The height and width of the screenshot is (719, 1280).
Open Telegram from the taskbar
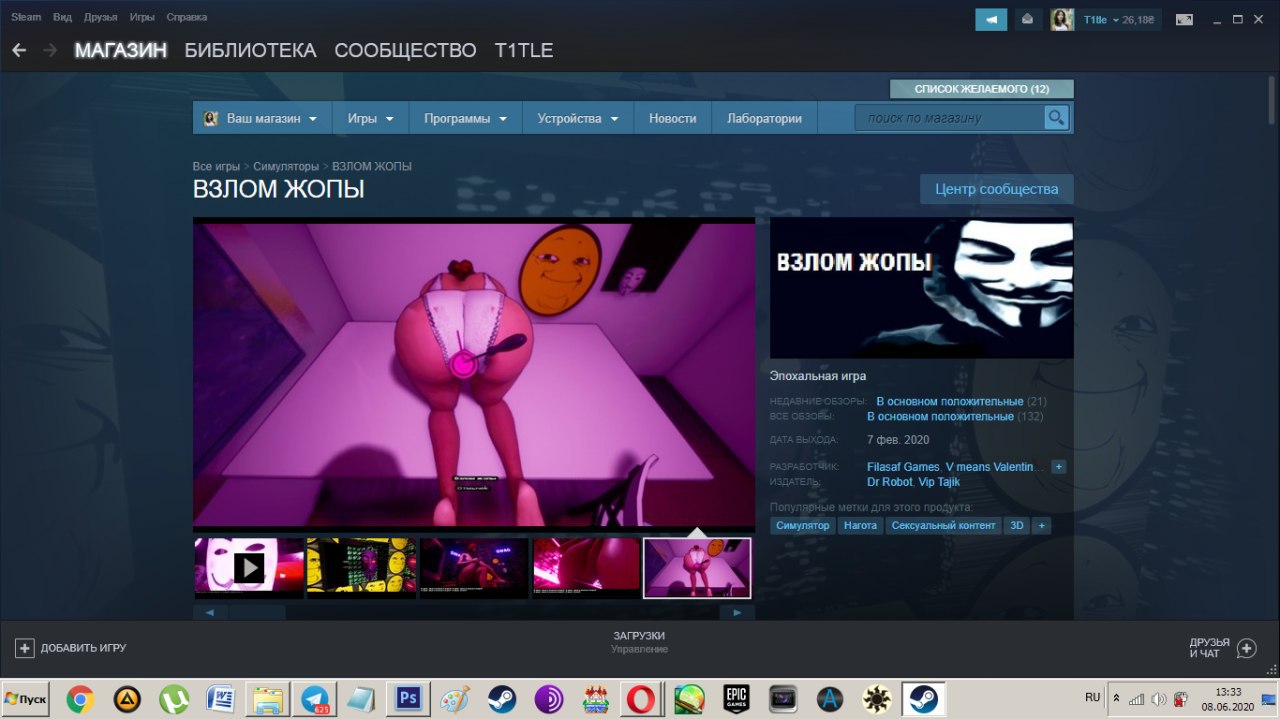[x=315, y=698]
